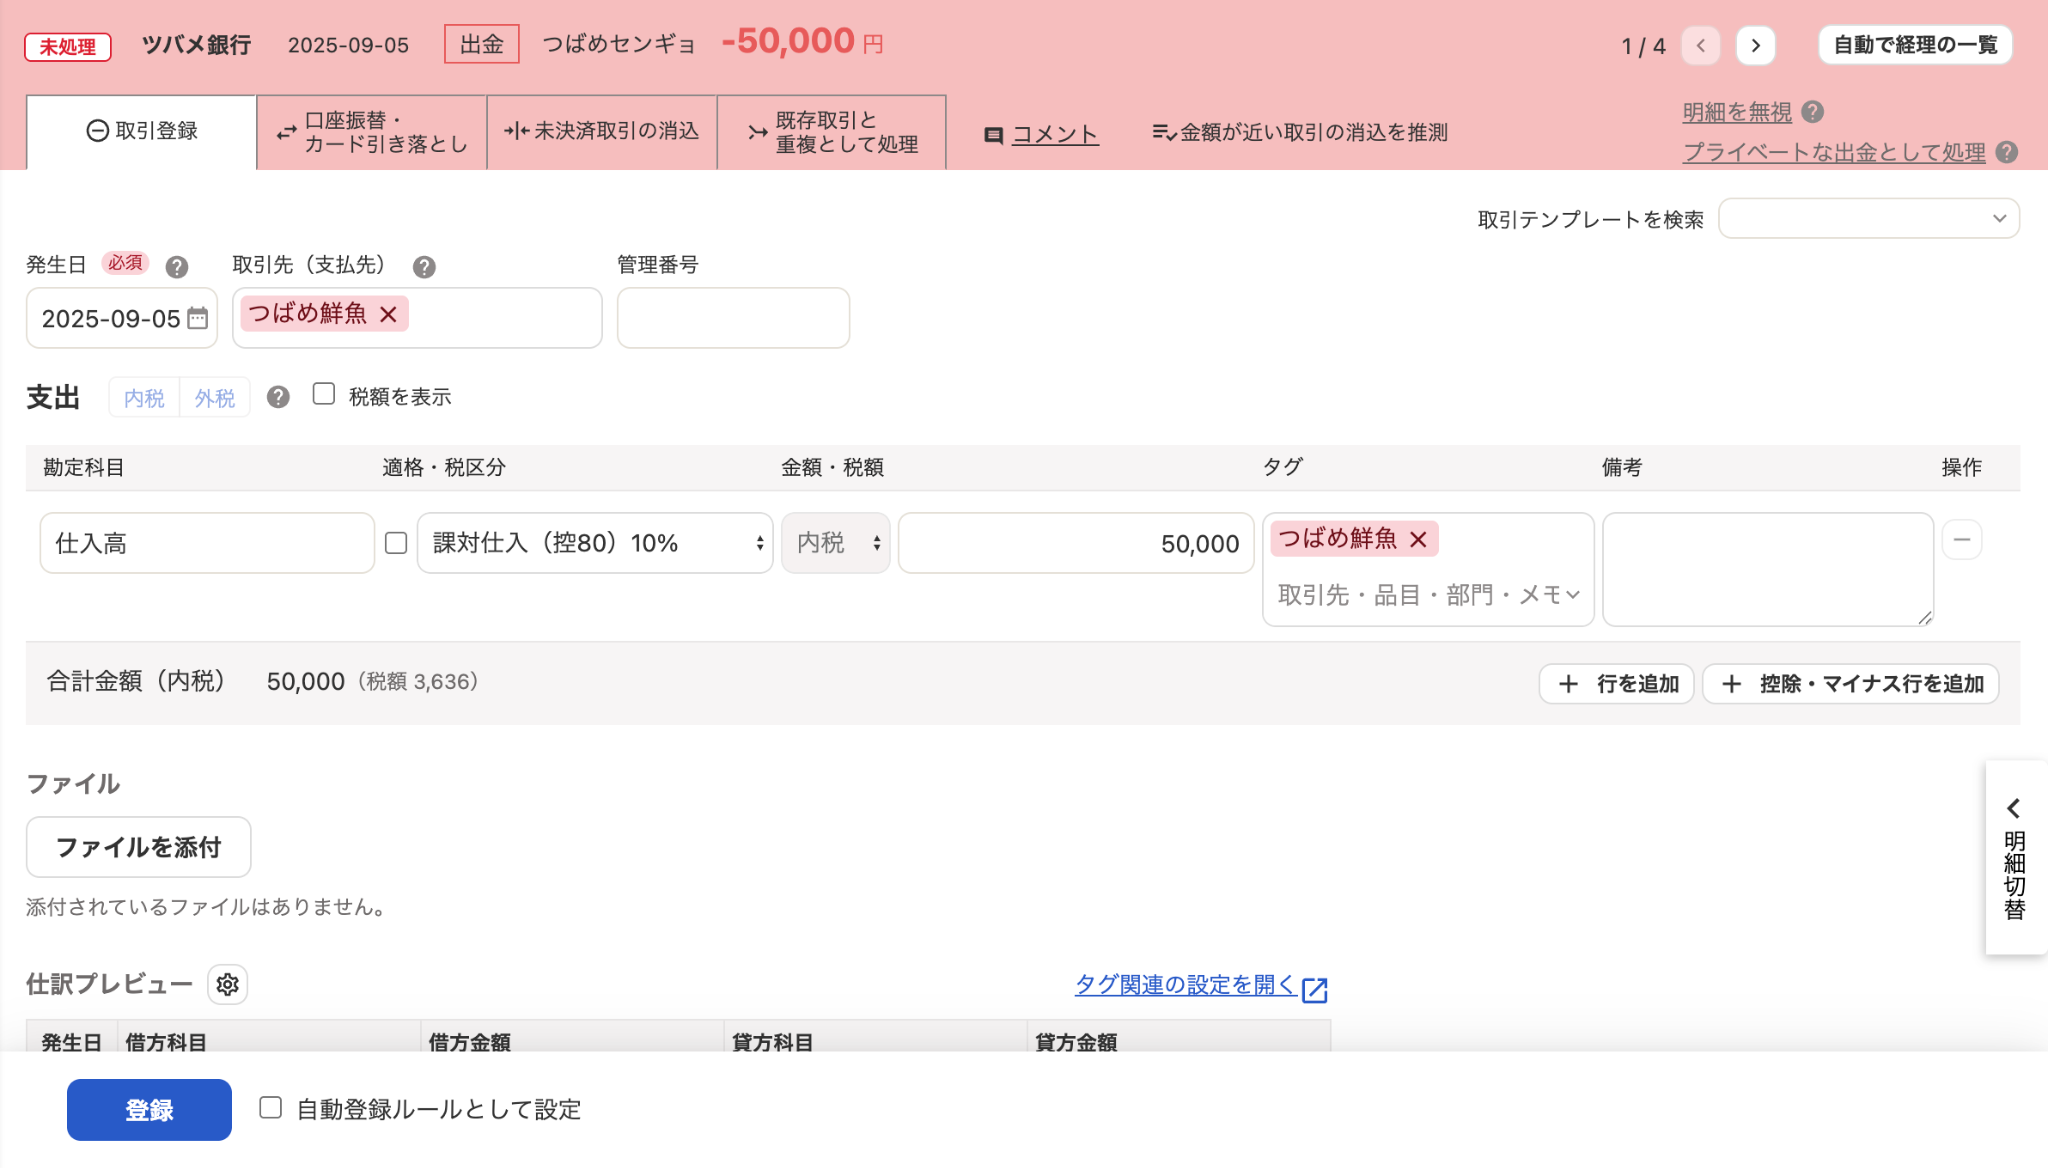Click 明細を無視 link
The height and width of the screenshot is (1168, 2048).
[1737, 112]
